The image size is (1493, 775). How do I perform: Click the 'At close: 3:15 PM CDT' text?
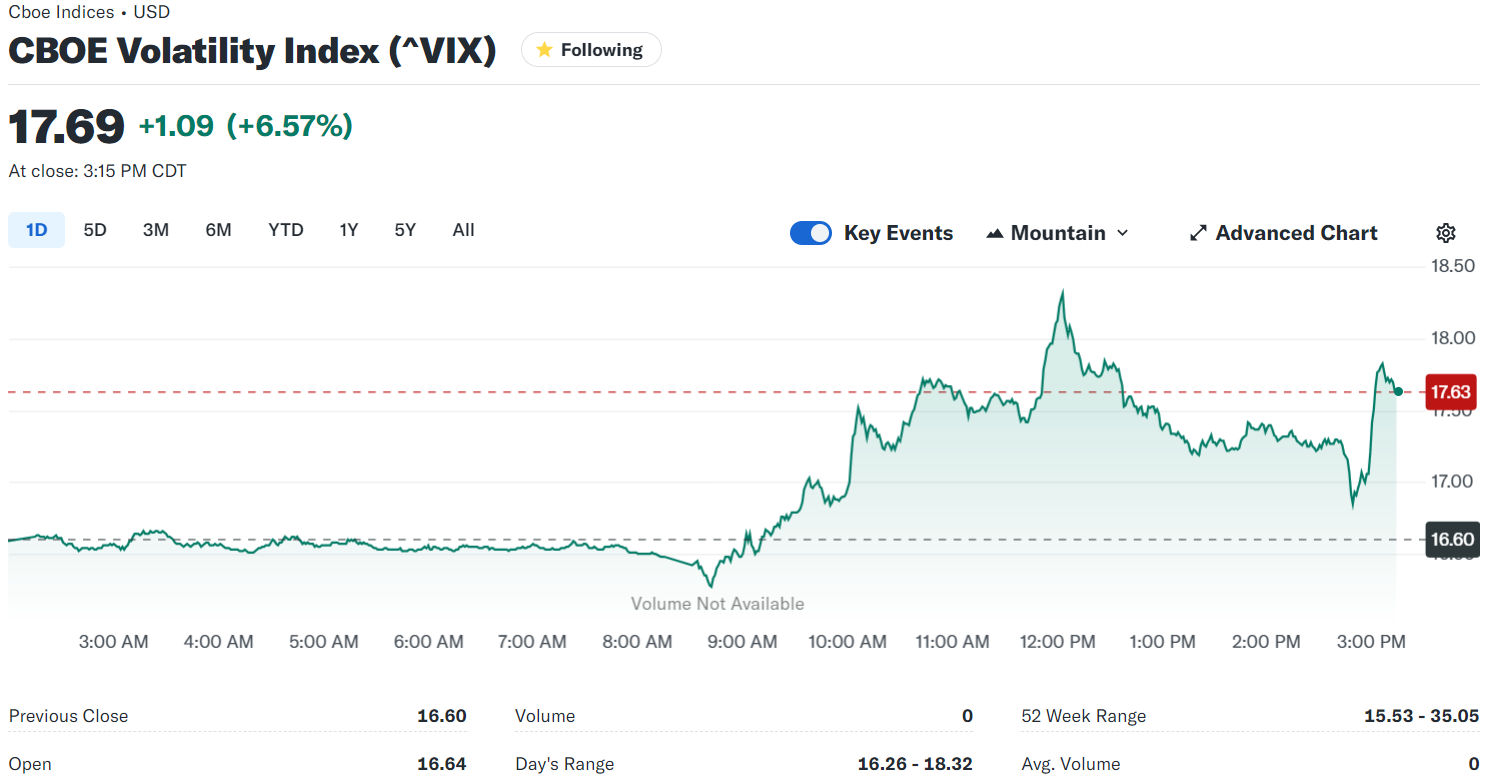click(x=97, y=171)
